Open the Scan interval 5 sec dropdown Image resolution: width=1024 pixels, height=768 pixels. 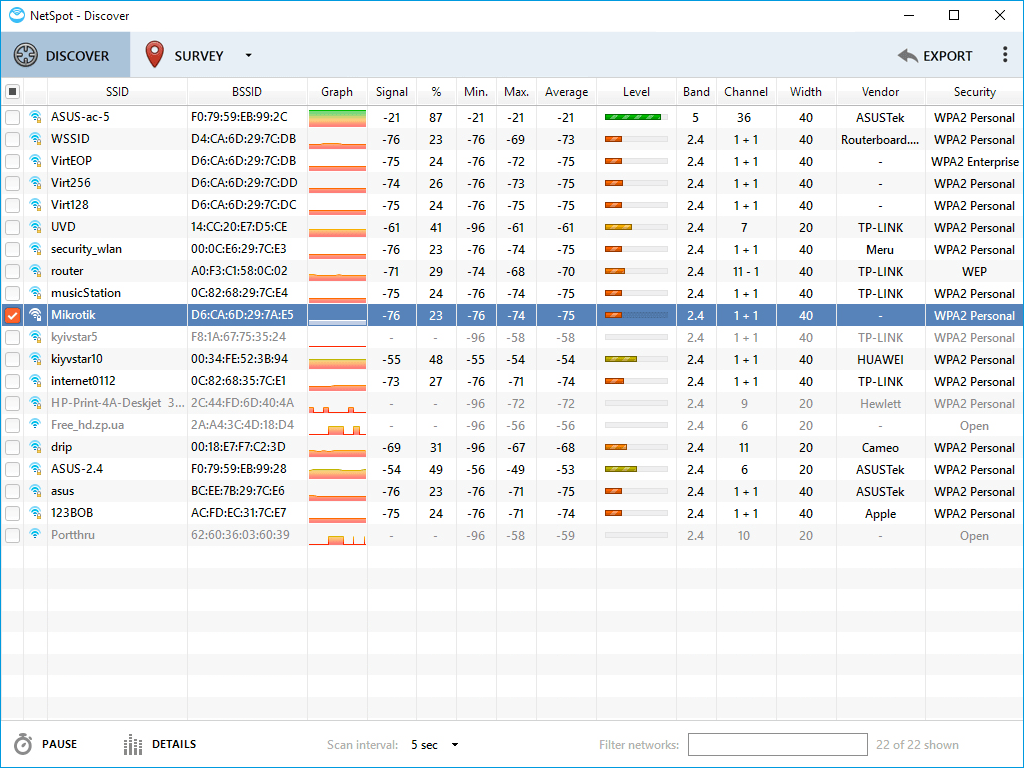[x=434, y=744]
